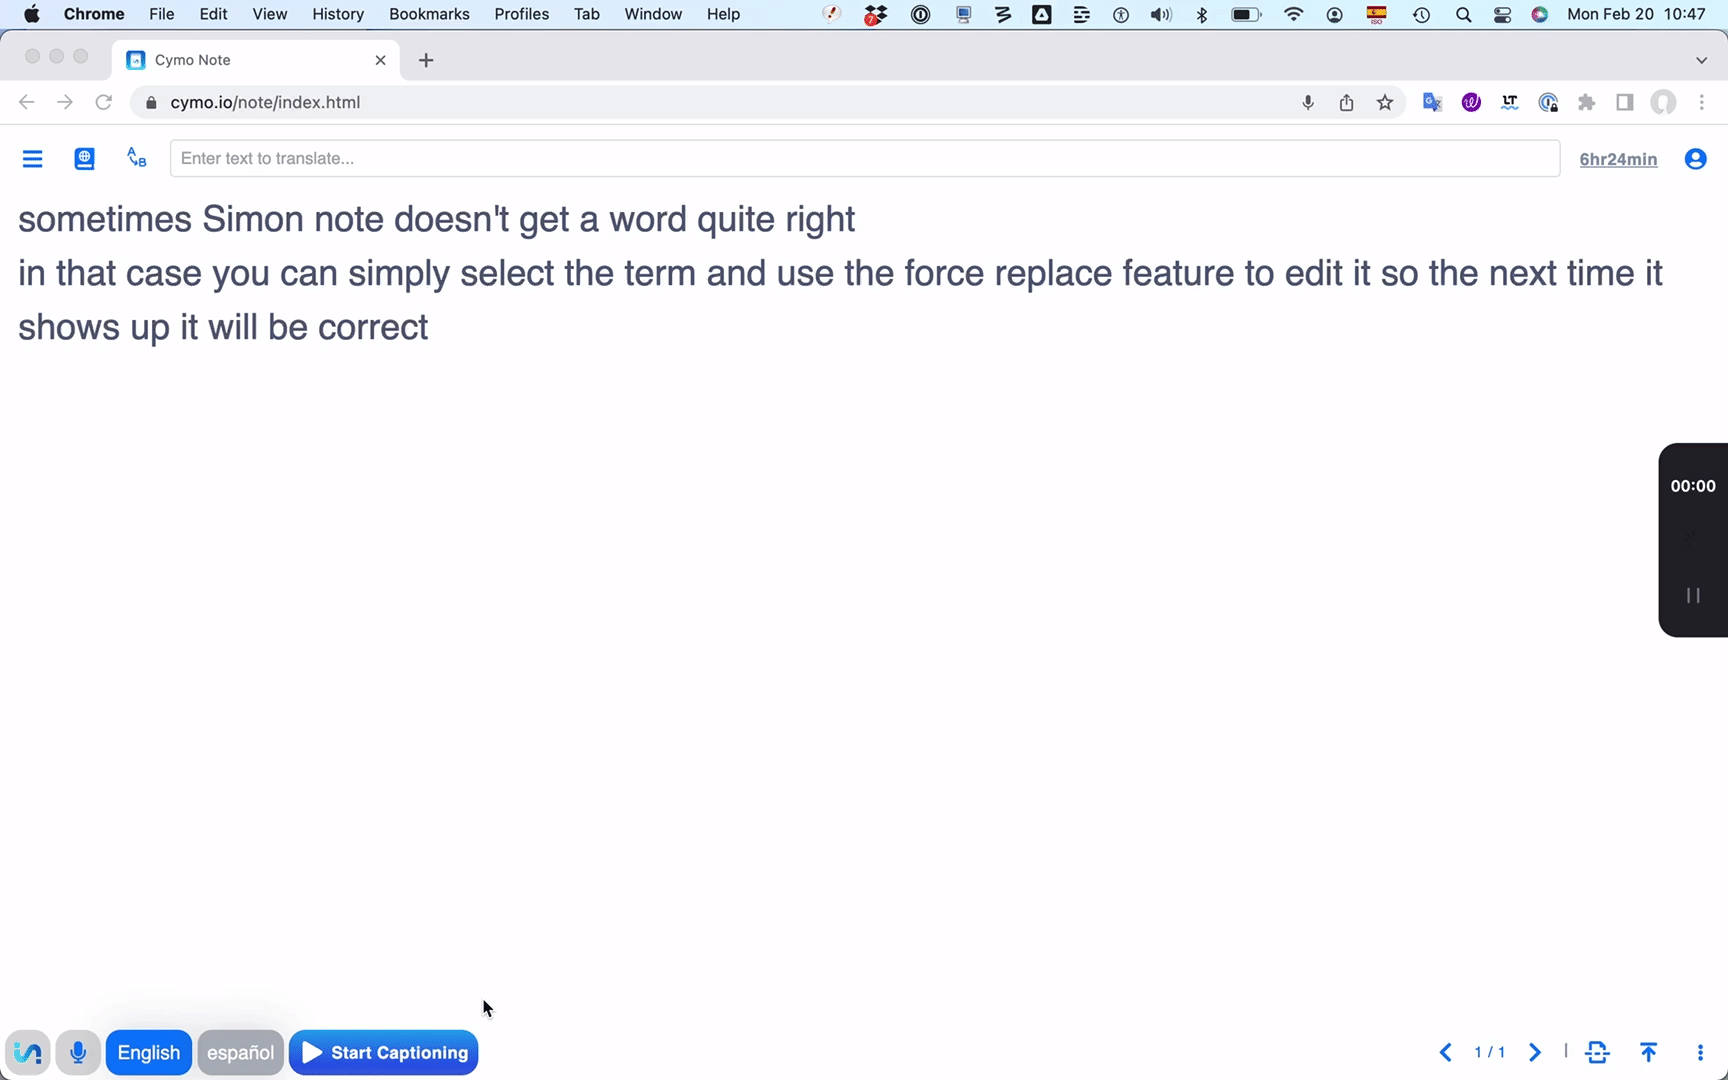The image size is (1728, 1080).
Task: Open Google Translate extension icon
Action: pos(1432,102)
